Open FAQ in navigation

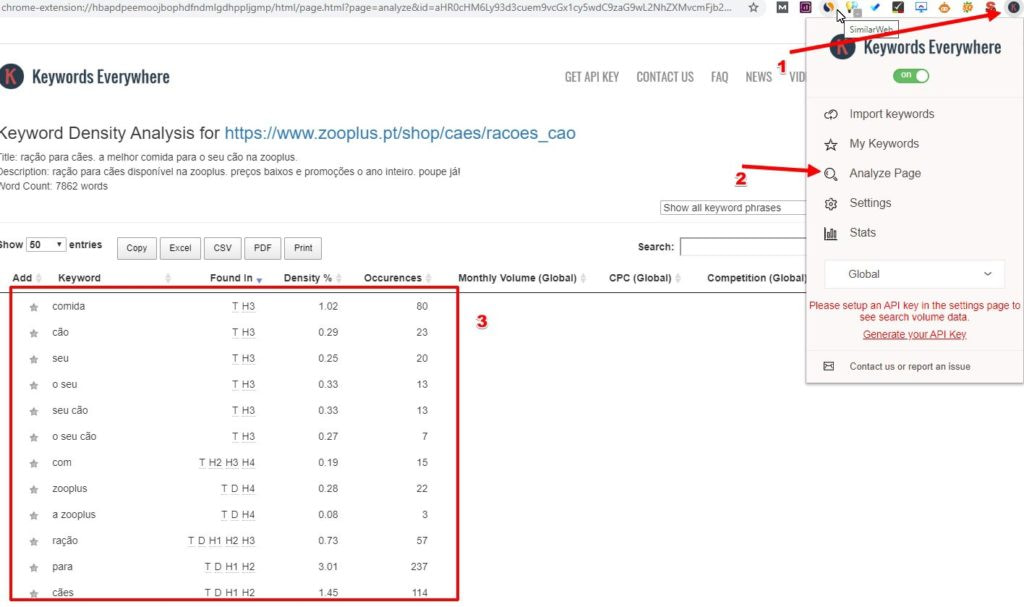(720, 77)
